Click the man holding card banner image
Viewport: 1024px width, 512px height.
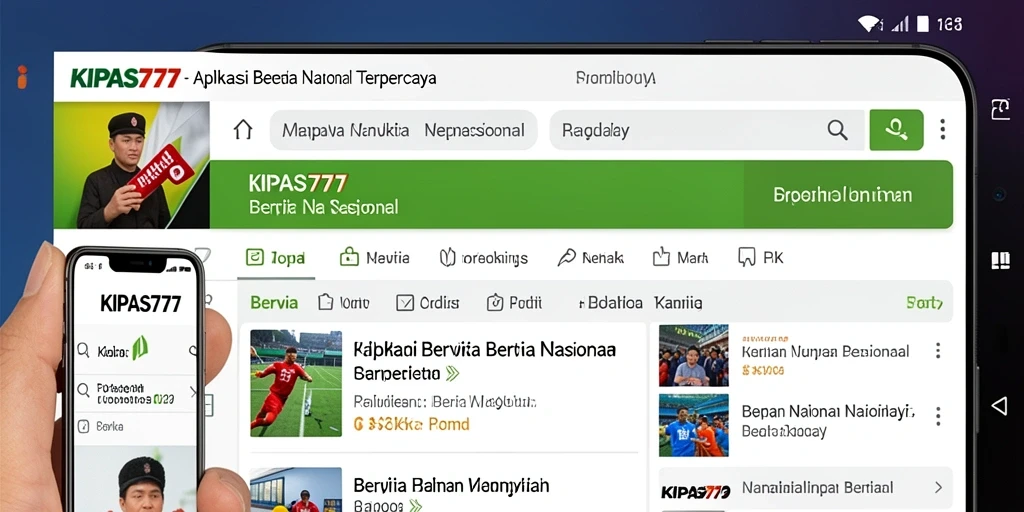click(132, 165)
